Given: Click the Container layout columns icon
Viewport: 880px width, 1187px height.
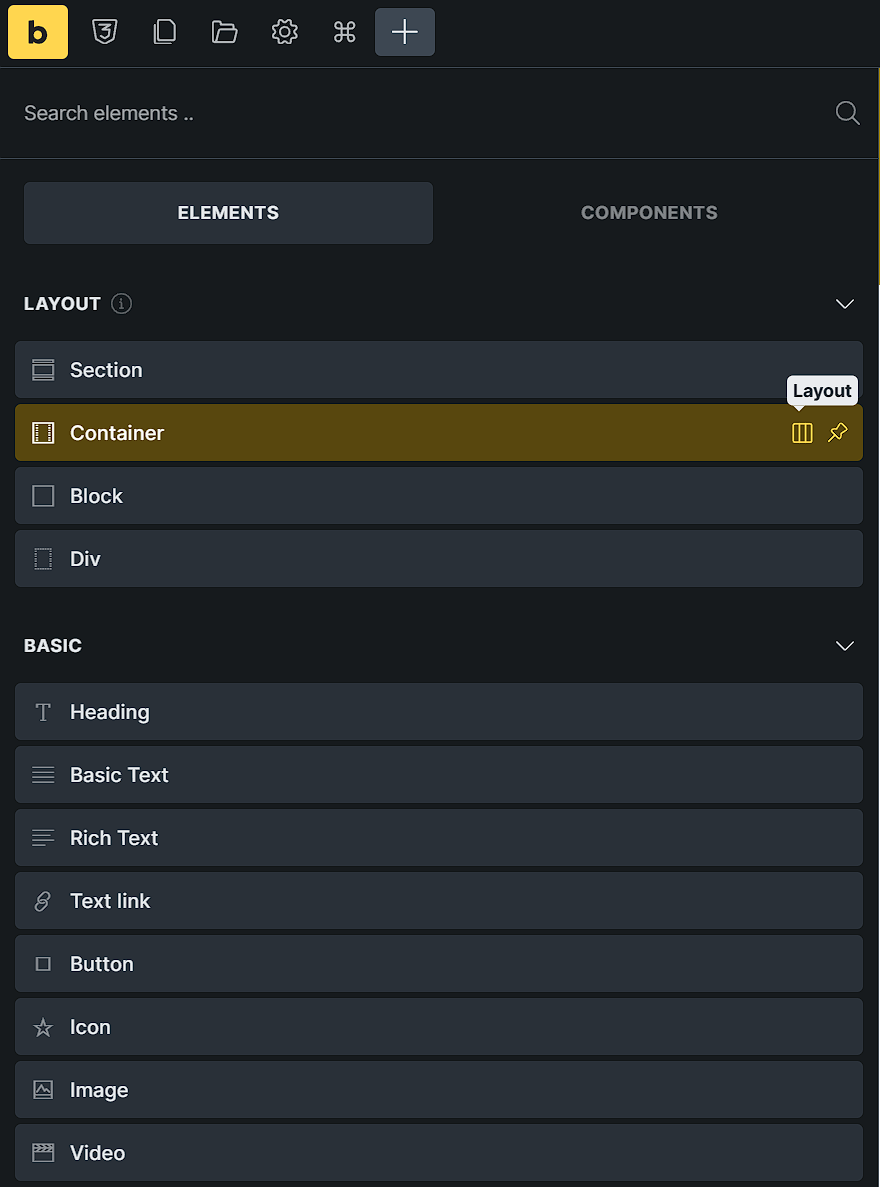Looking at the screenshot, I should pyautogui.click(x=802, y=433).
